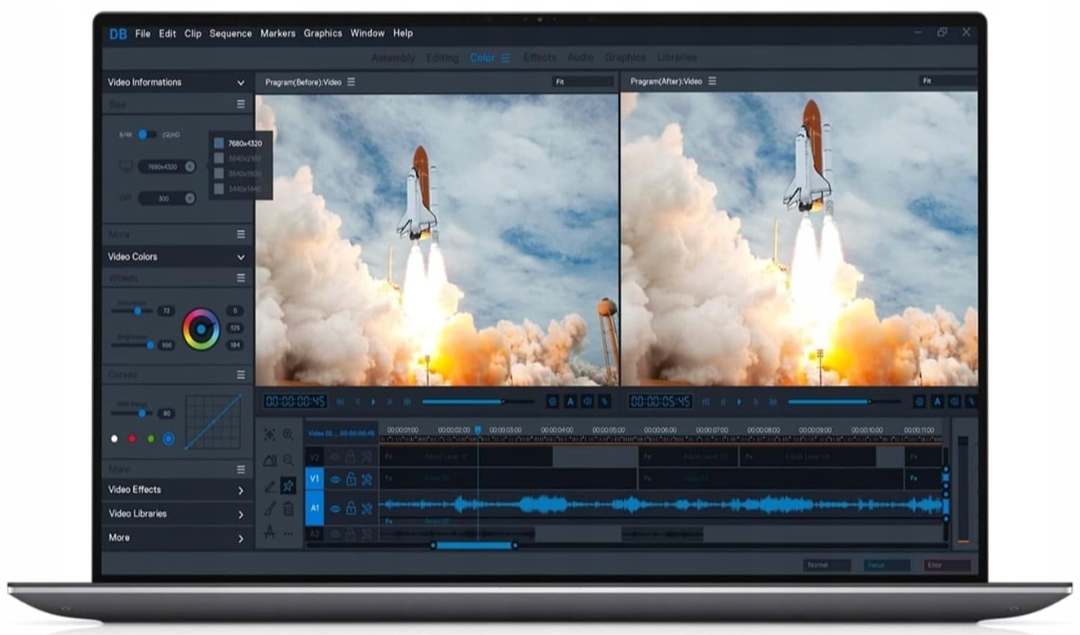The image size is (1080, 635).
Task: Open the Sequence menu
Action: click(x=230, y=33)
